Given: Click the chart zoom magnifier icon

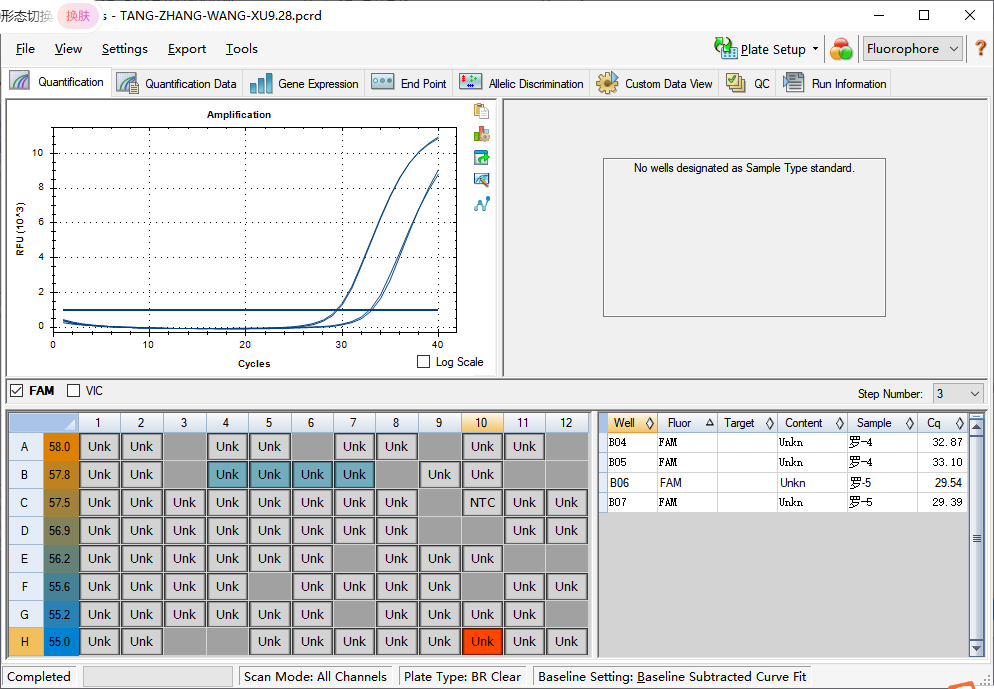Looking at the screenshot, I should pos(481,180).
